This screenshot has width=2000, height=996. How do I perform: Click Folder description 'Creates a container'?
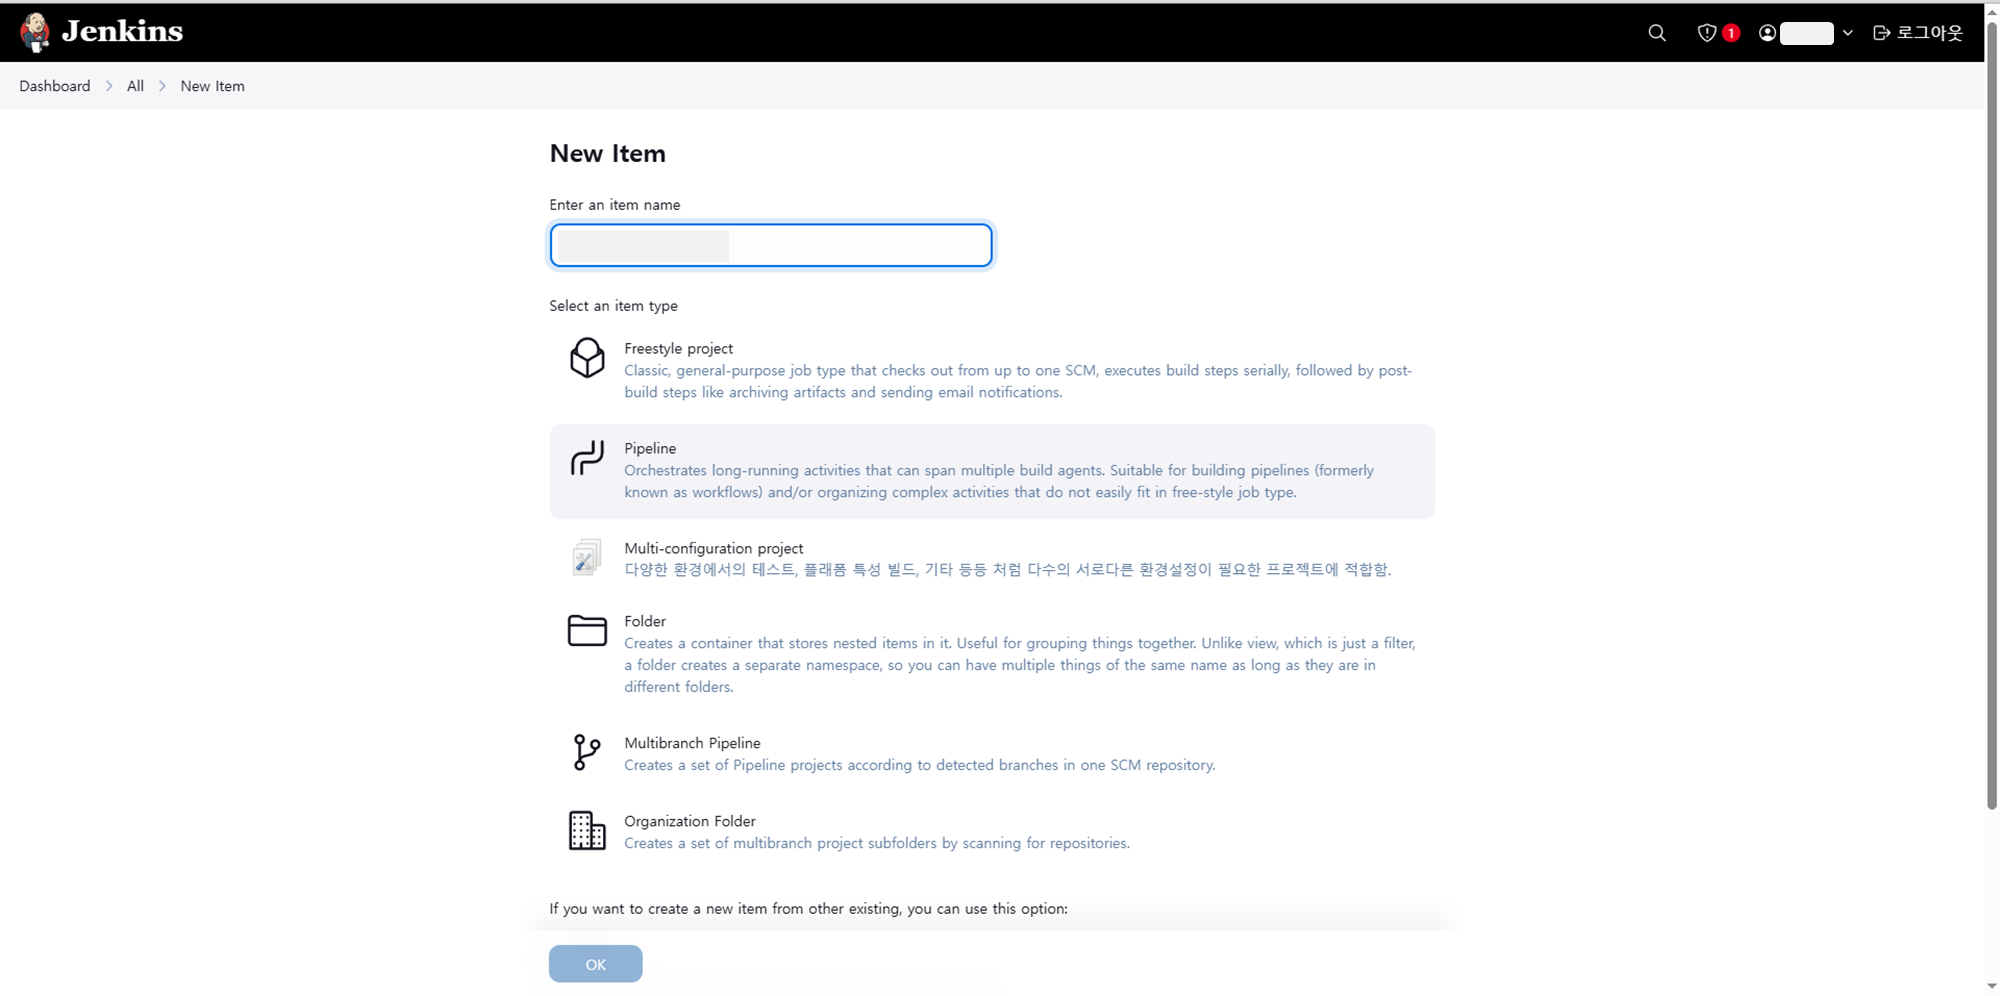point(1020,665)
